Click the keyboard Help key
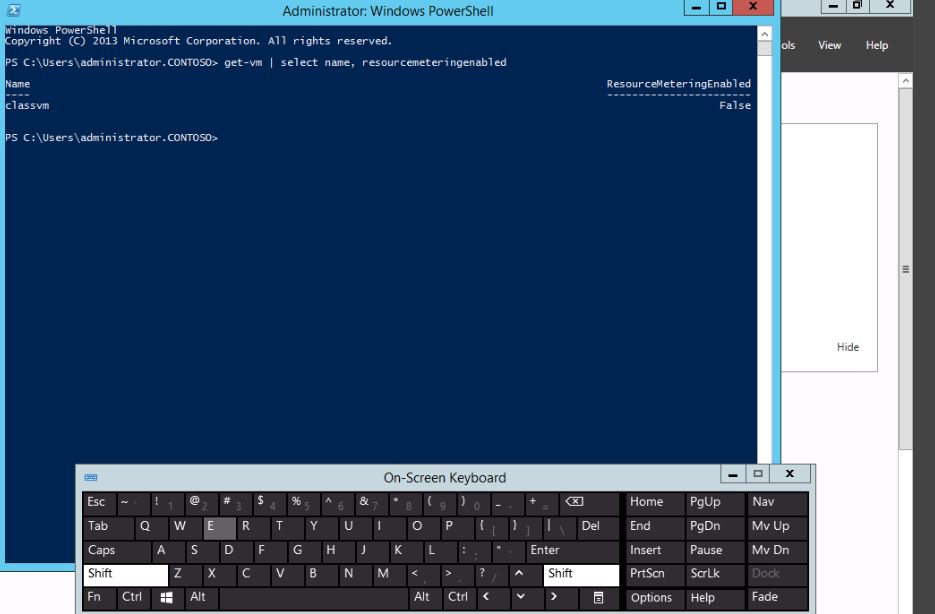 point(714,598)
